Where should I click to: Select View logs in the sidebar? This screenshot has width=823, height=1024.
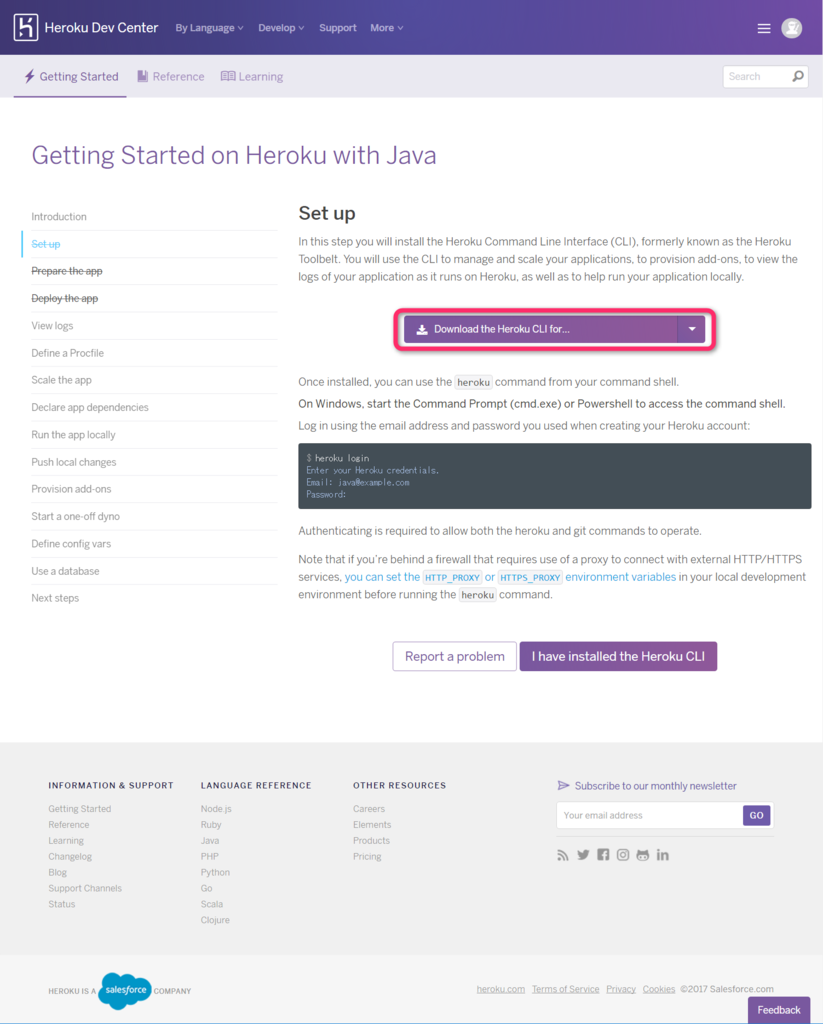point(52,325)
